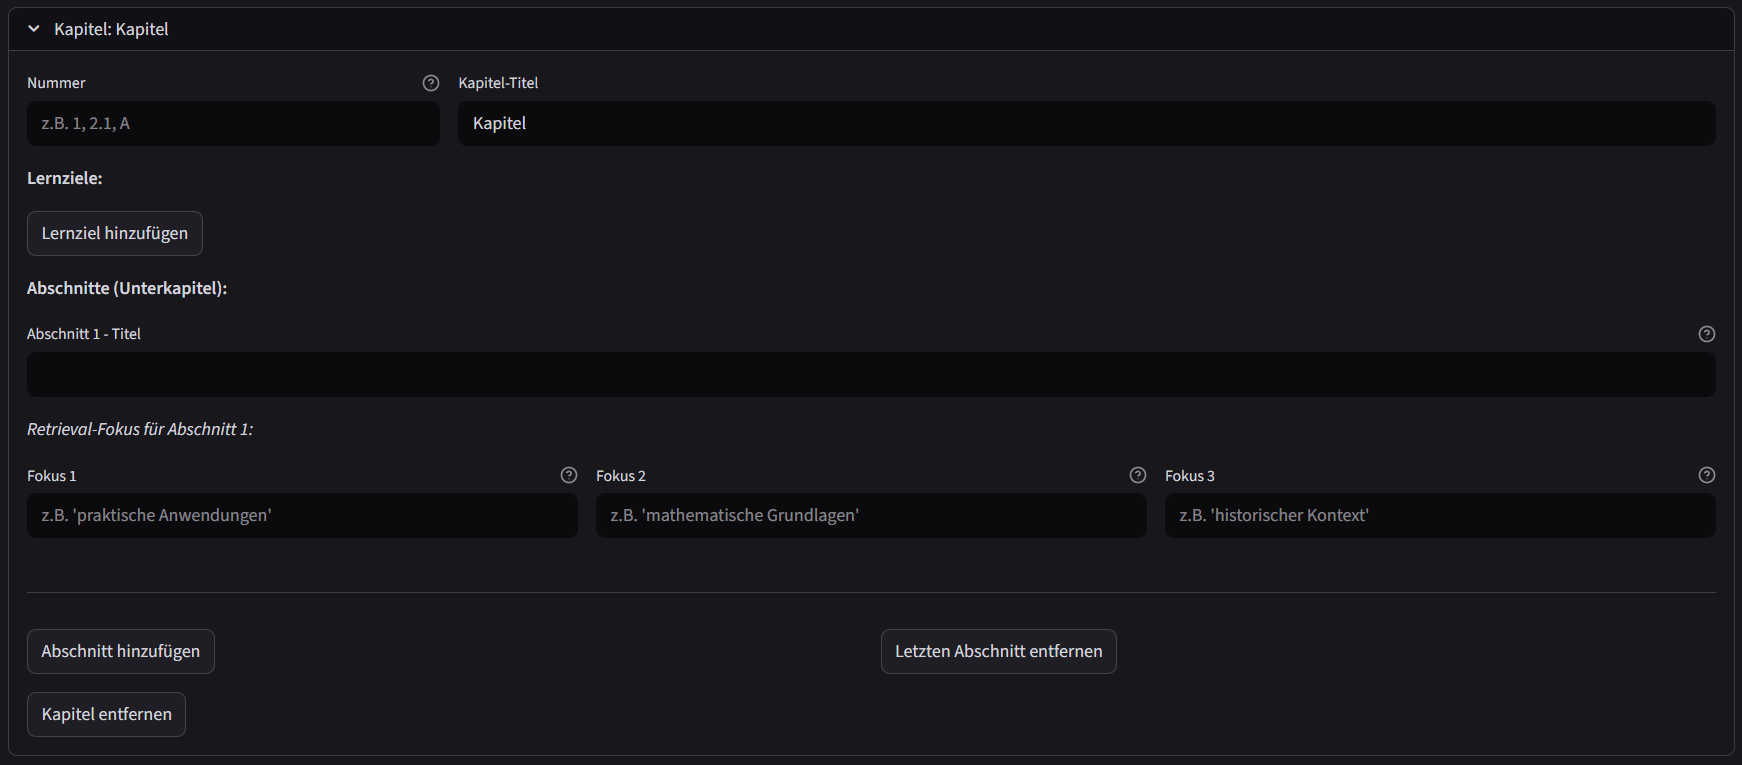Focus the Kapitel-Titel text field
The image size is (1742, 765).
(x=1085, y=123)
